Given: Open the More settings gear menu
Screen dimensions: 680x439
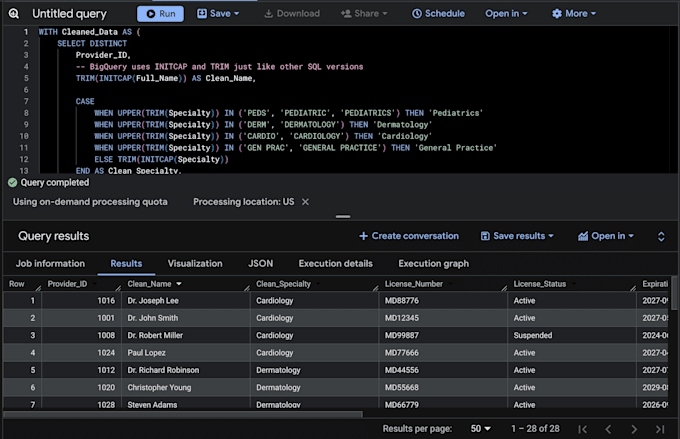Looking at the screenshot, I should [x=574, y=14].
